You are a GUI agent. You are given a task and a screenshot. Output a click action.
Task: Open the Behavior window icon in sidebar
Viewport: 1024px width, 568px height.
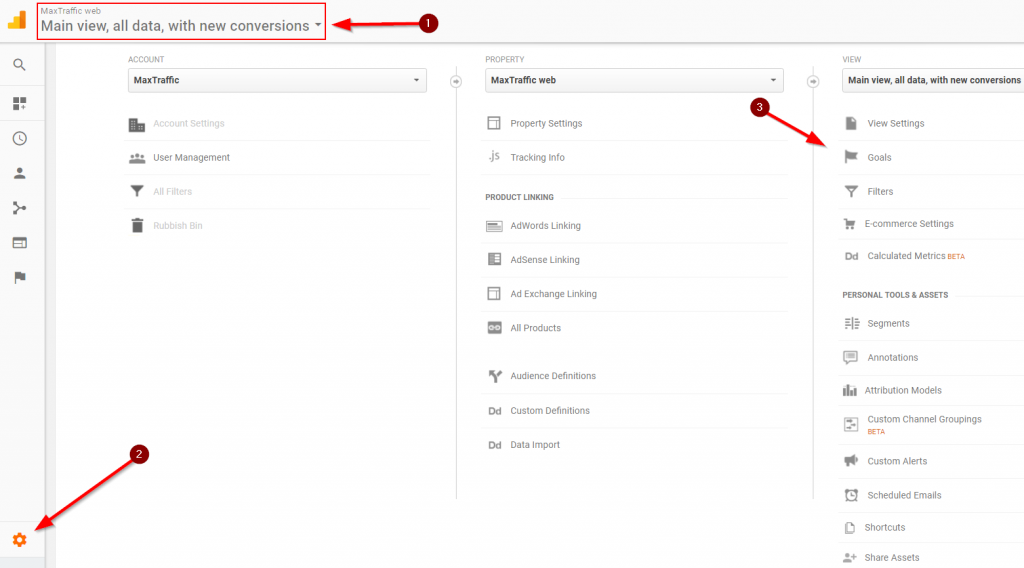(x=20, y=243)
